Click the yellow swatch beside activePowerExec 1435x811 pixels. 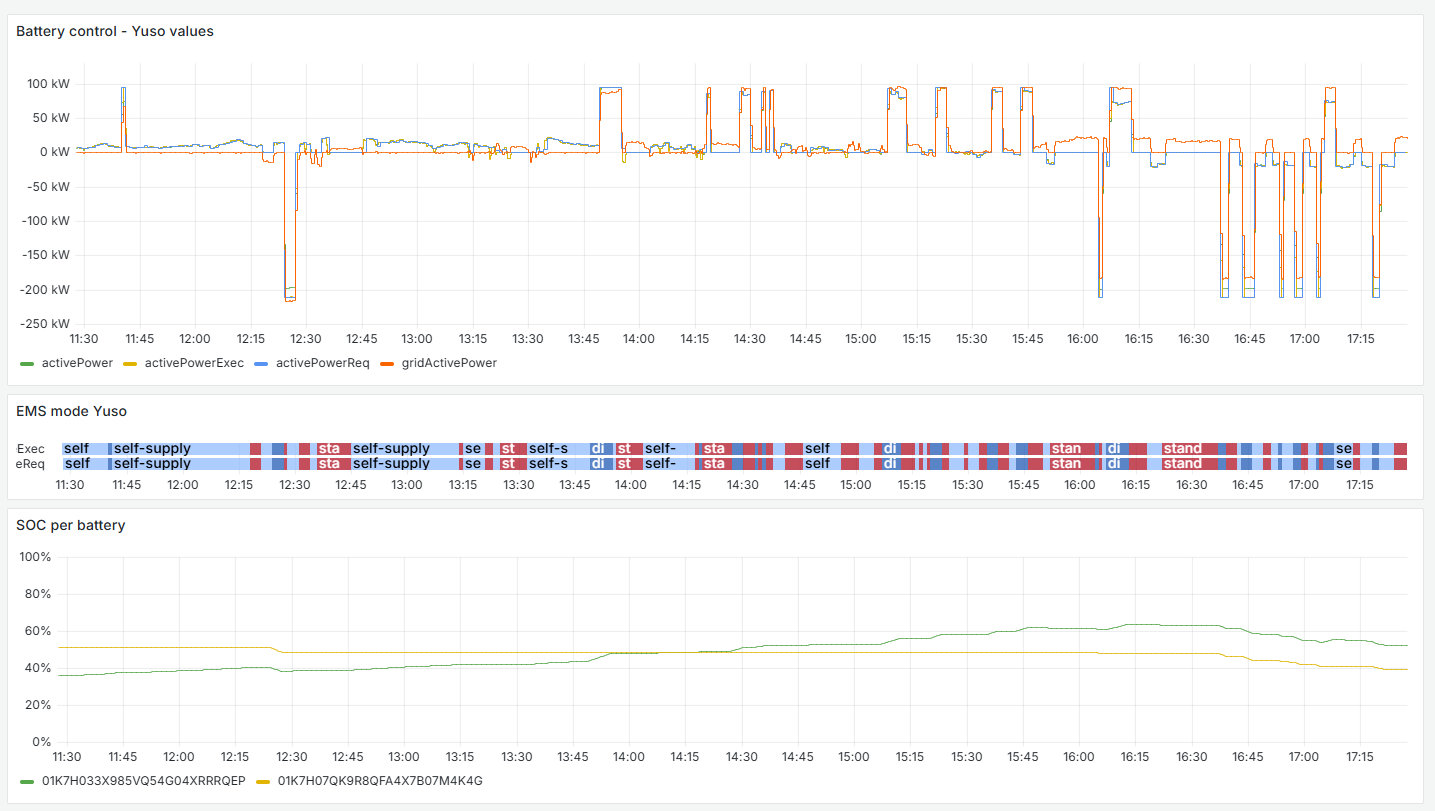coord(130,363)
